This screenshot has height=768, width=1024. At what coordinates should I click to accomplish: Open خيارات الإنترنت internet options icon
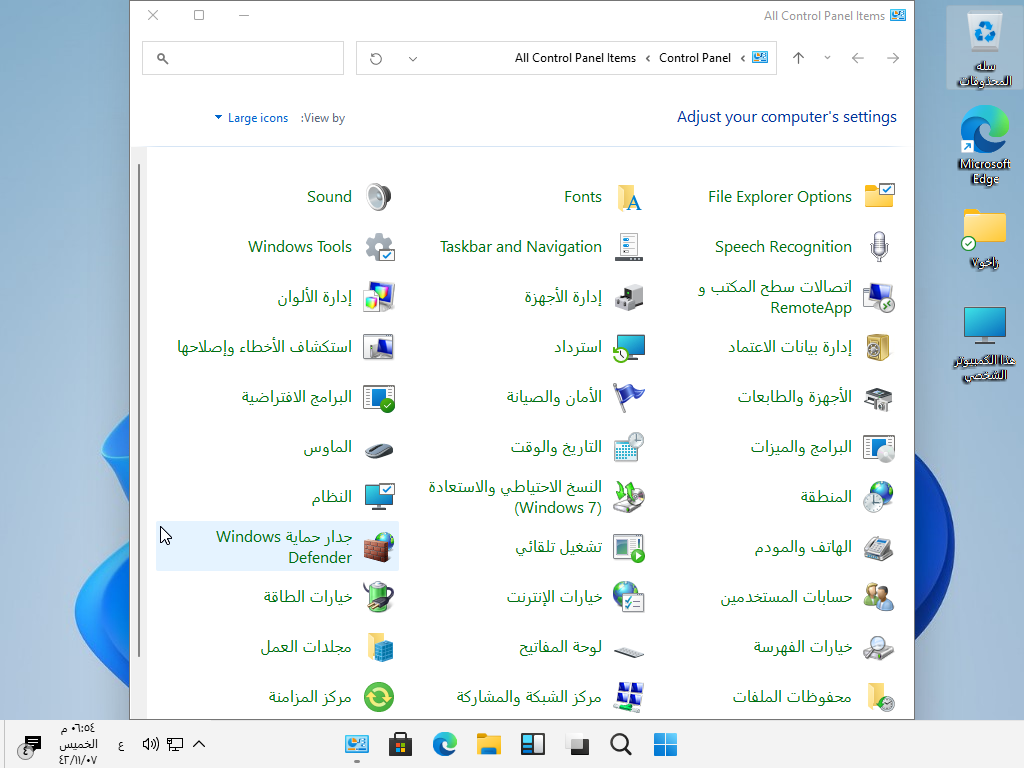(x=630, y=597)
